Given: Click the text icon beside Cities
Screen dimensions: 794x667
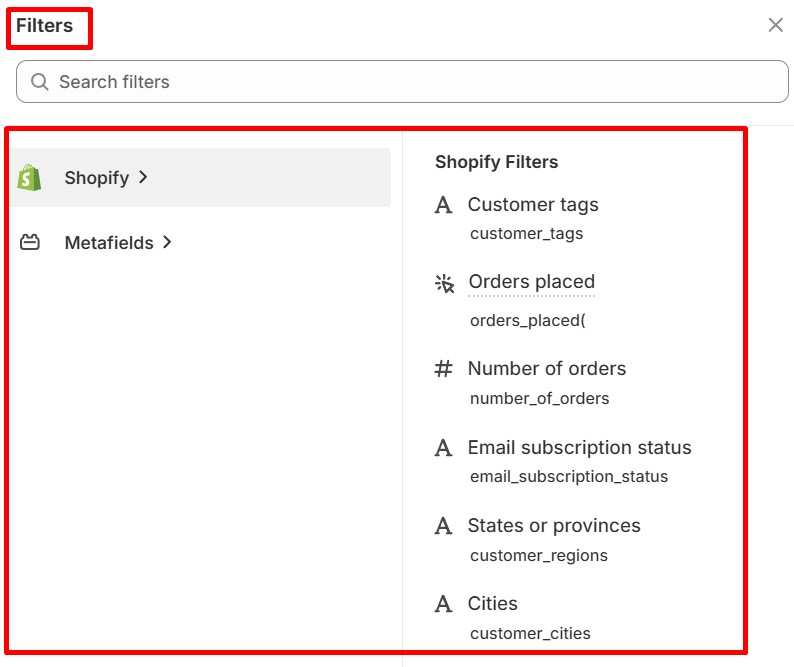Looking at the screenshot, I should click(444, 604).
